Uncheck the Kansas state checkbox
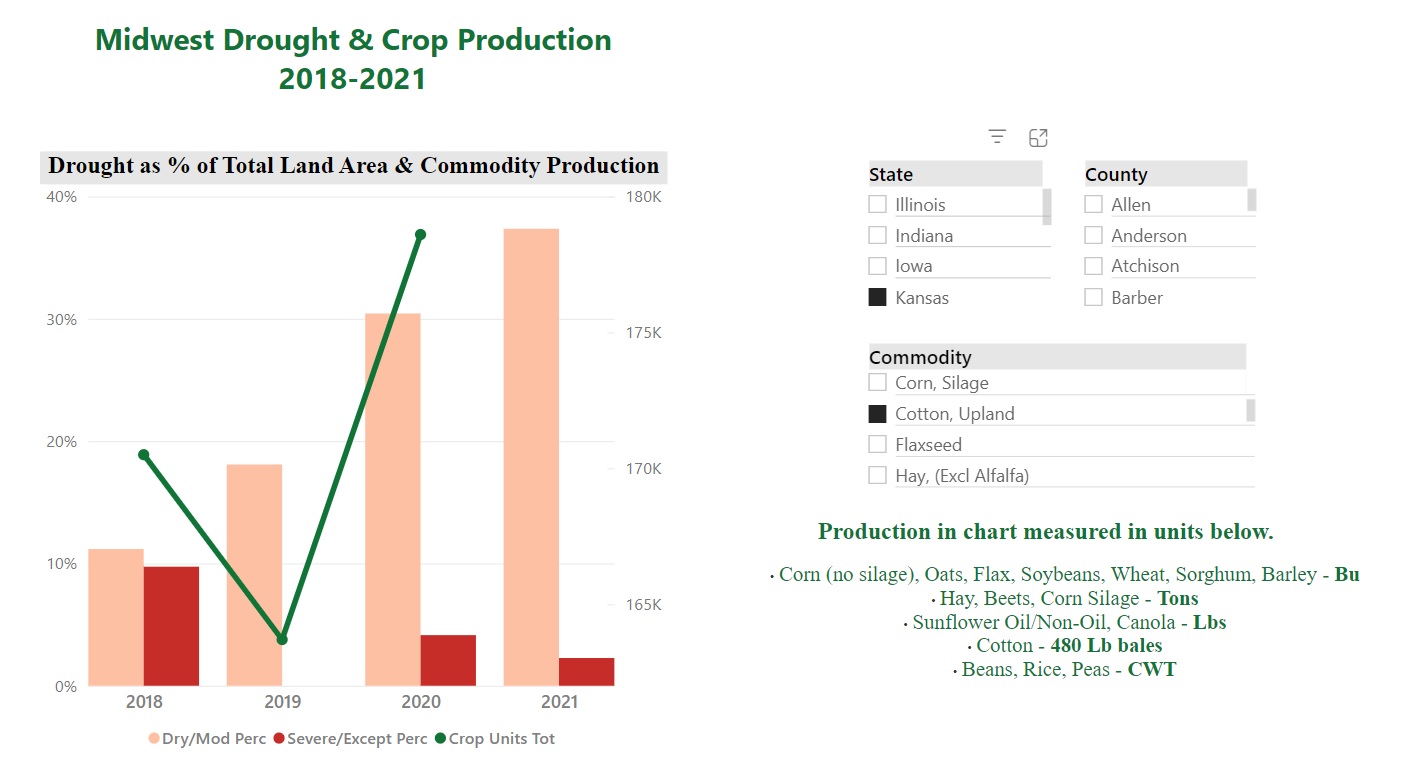 click(878, 297)
